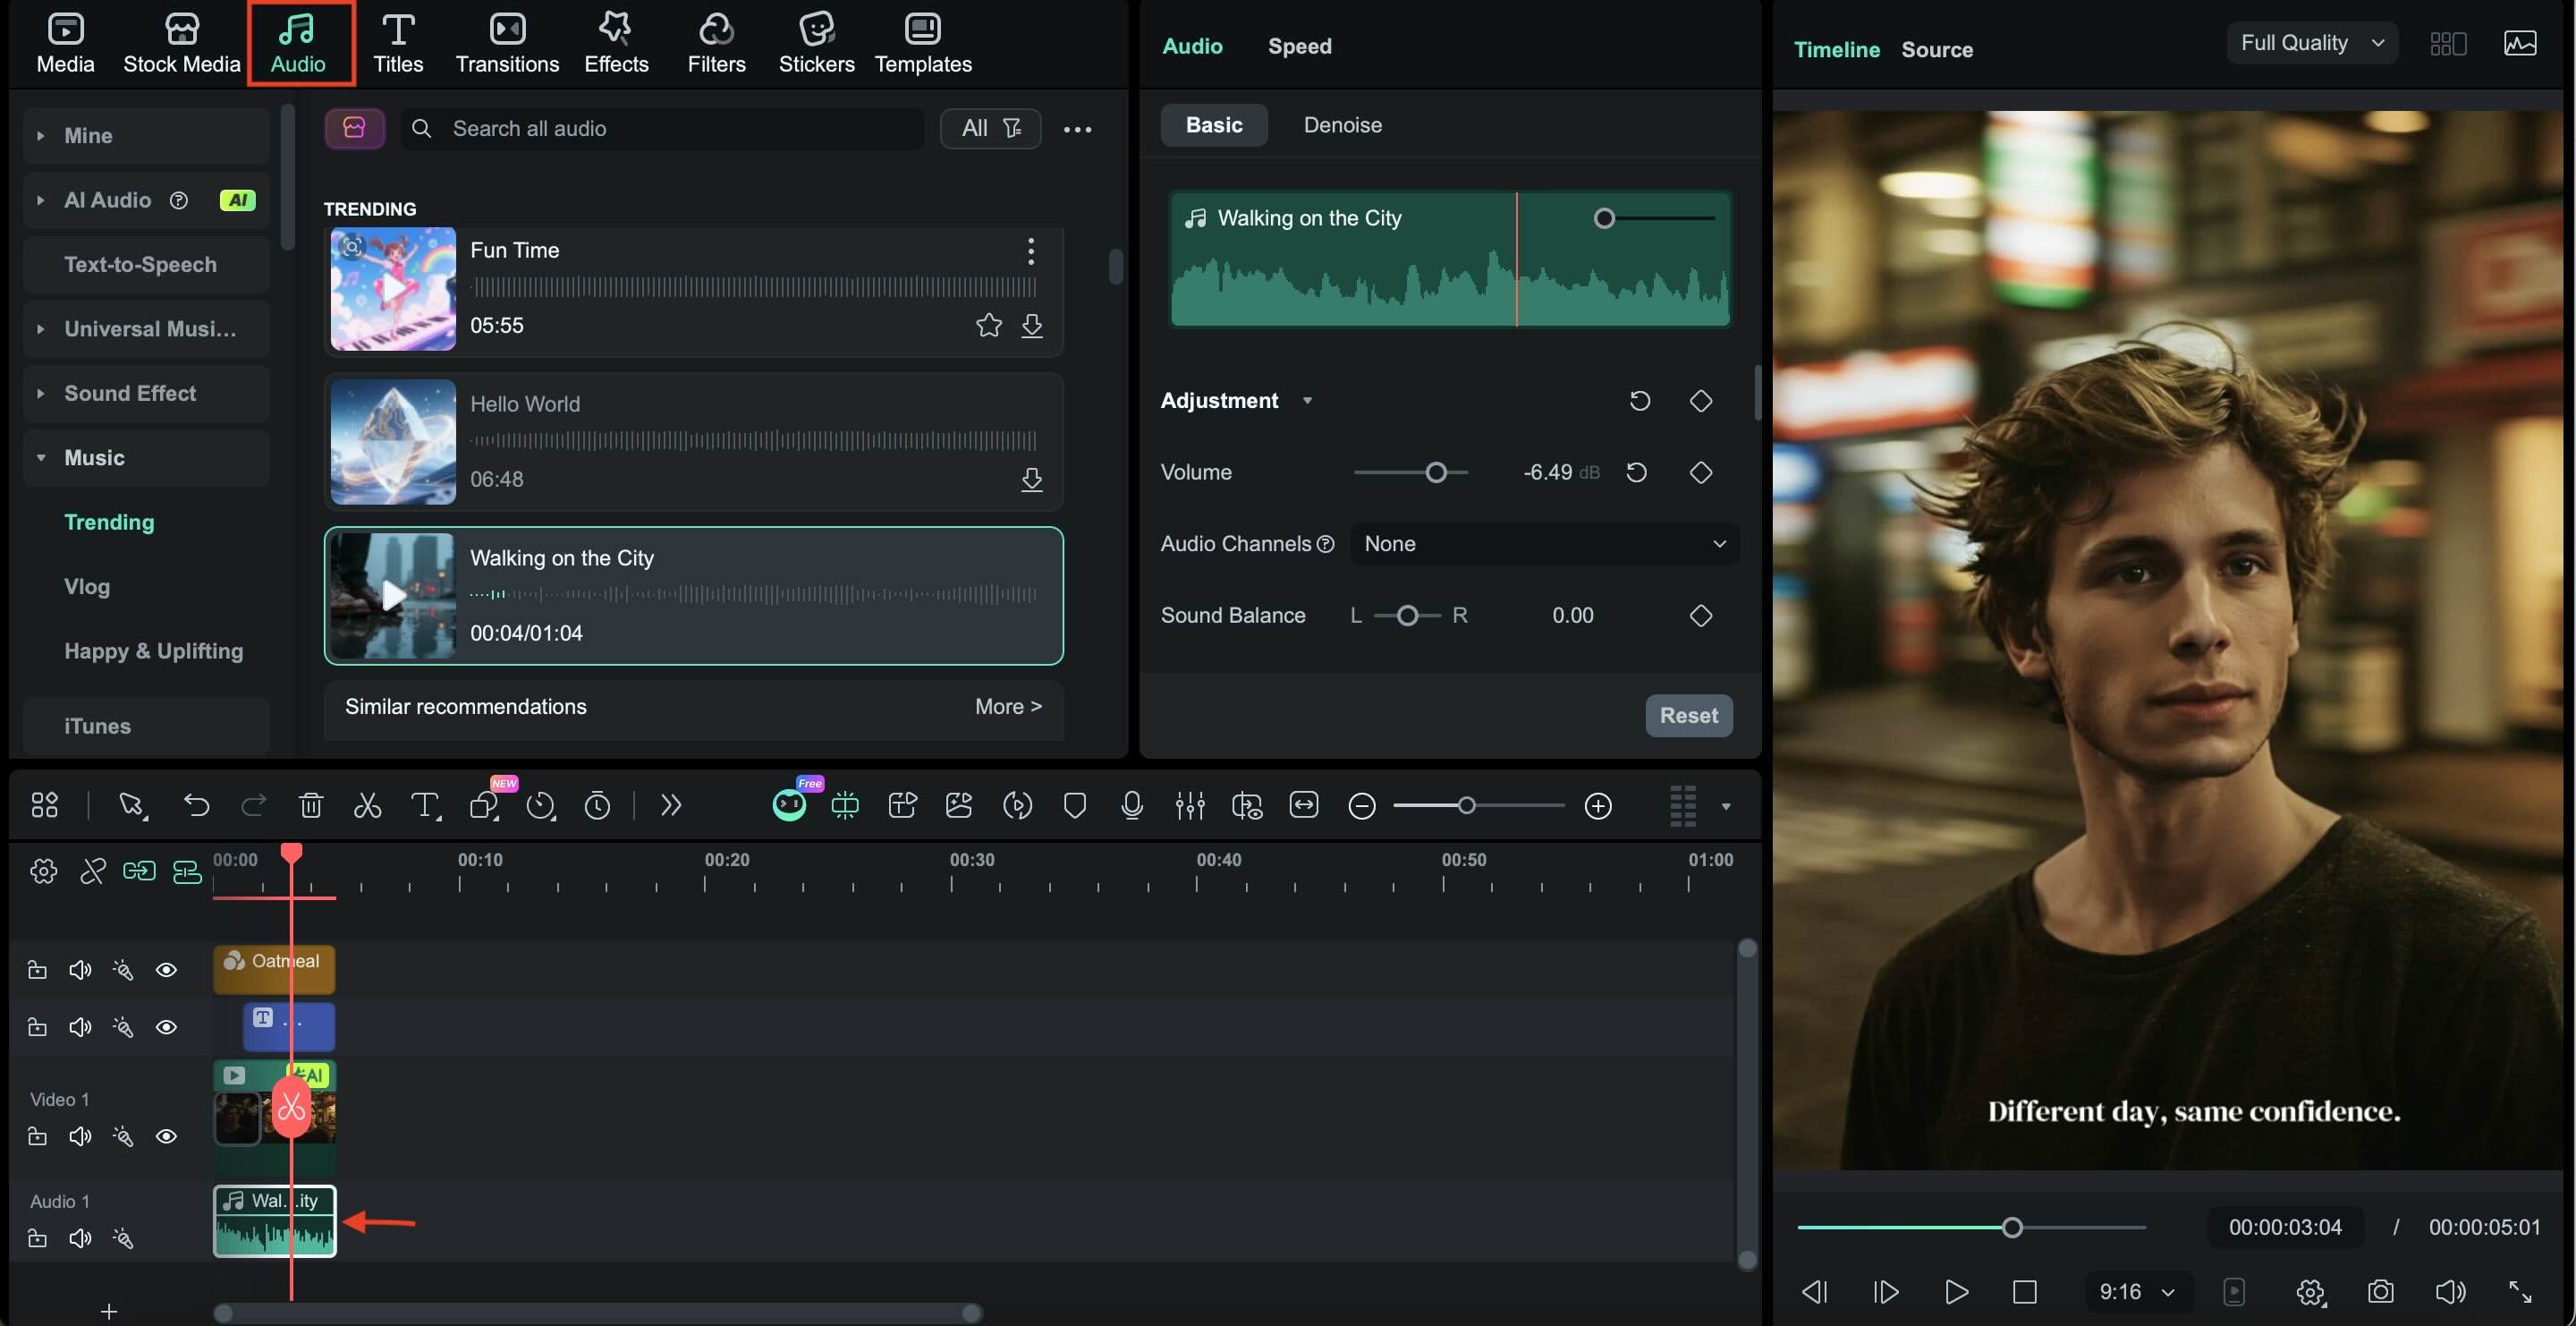Download the Fun Time track
This screenshot has width=2576, height=1326.
[x=1032, y=325]
